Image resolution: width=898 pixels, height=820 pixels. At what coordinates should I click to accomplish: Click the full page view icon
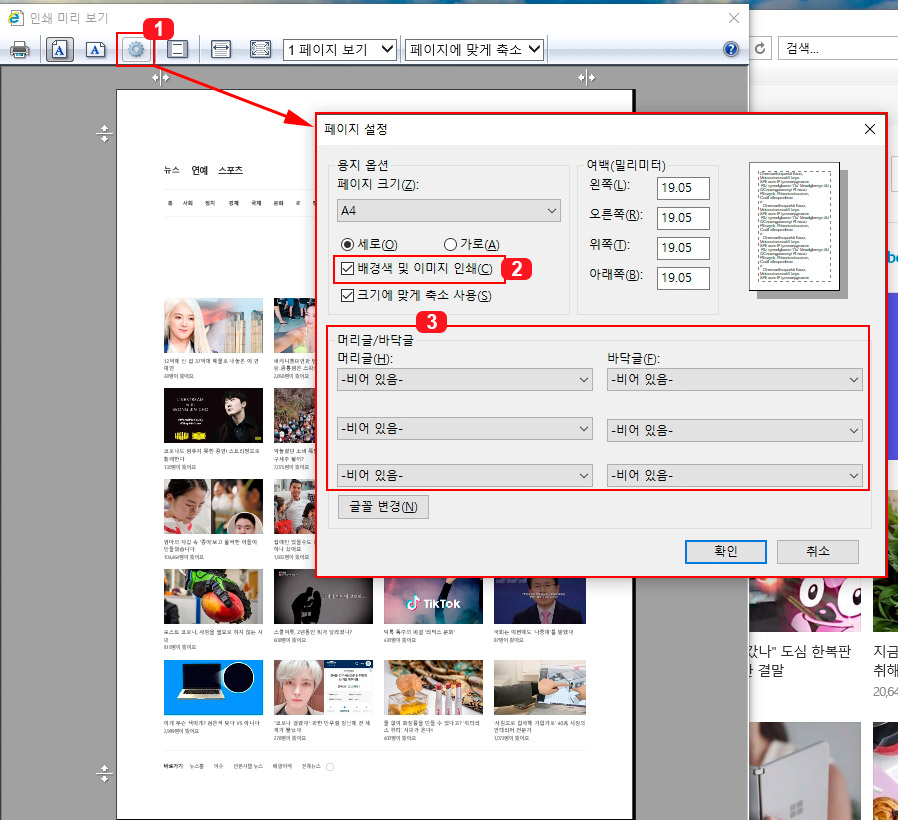tap(260, 50)
